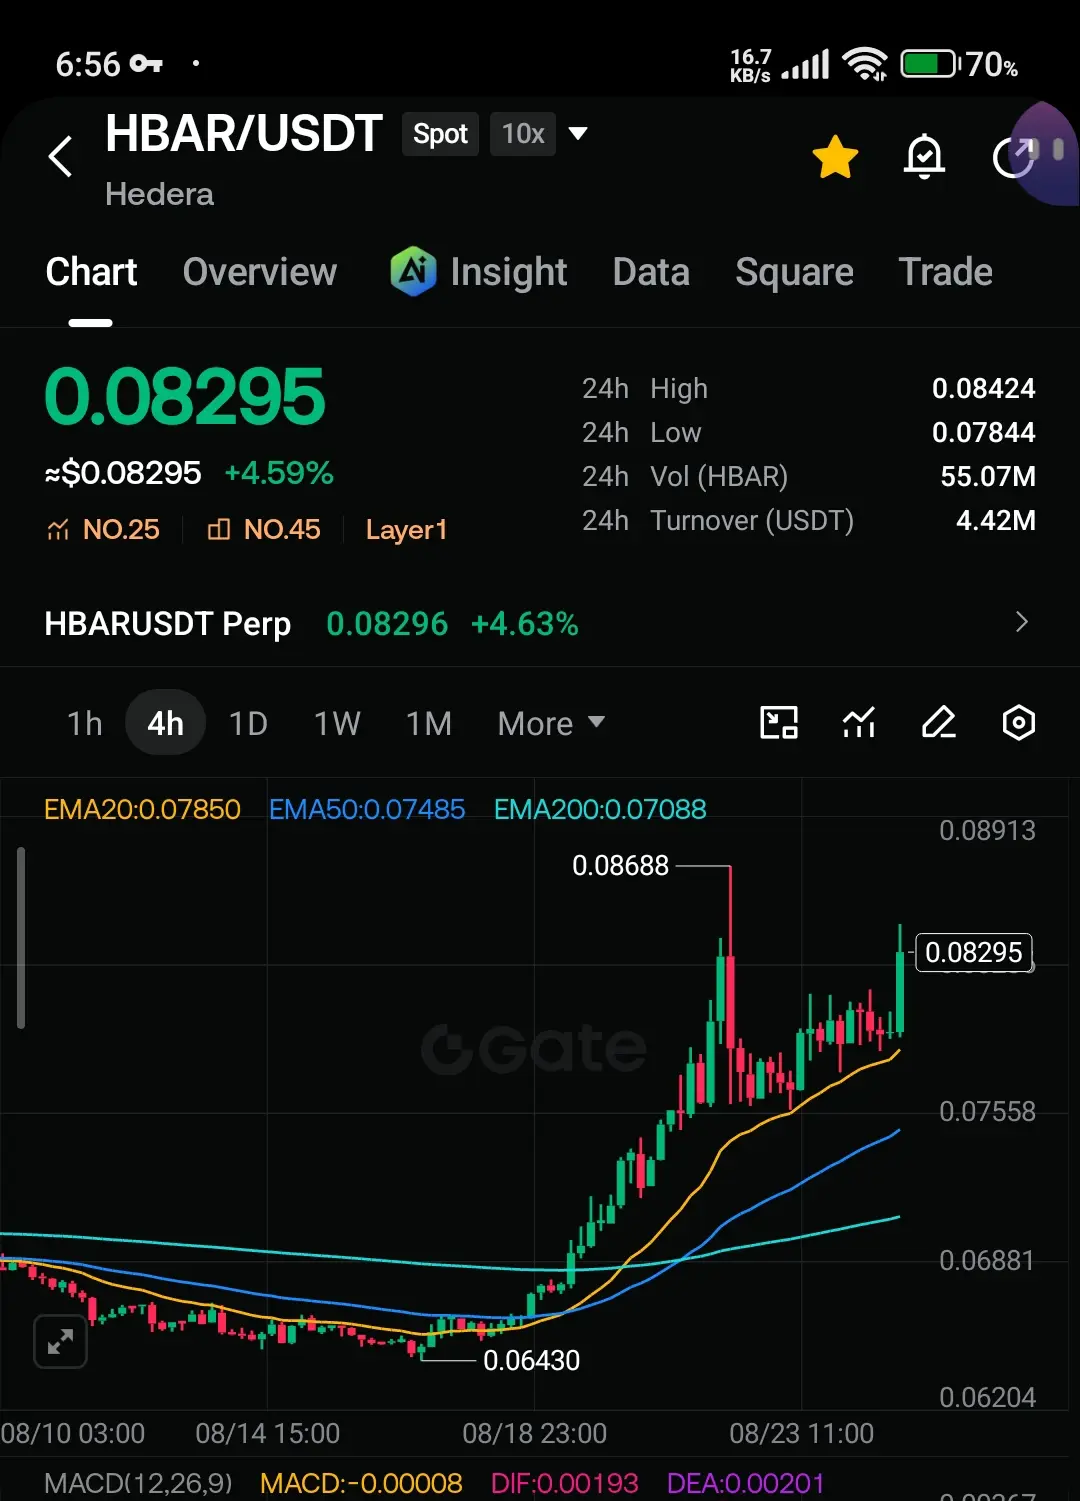The image size is (1080, 1501).
Task: Tap the MACD(12,26,9) indicator label
Action: (x=138, y=1483)
